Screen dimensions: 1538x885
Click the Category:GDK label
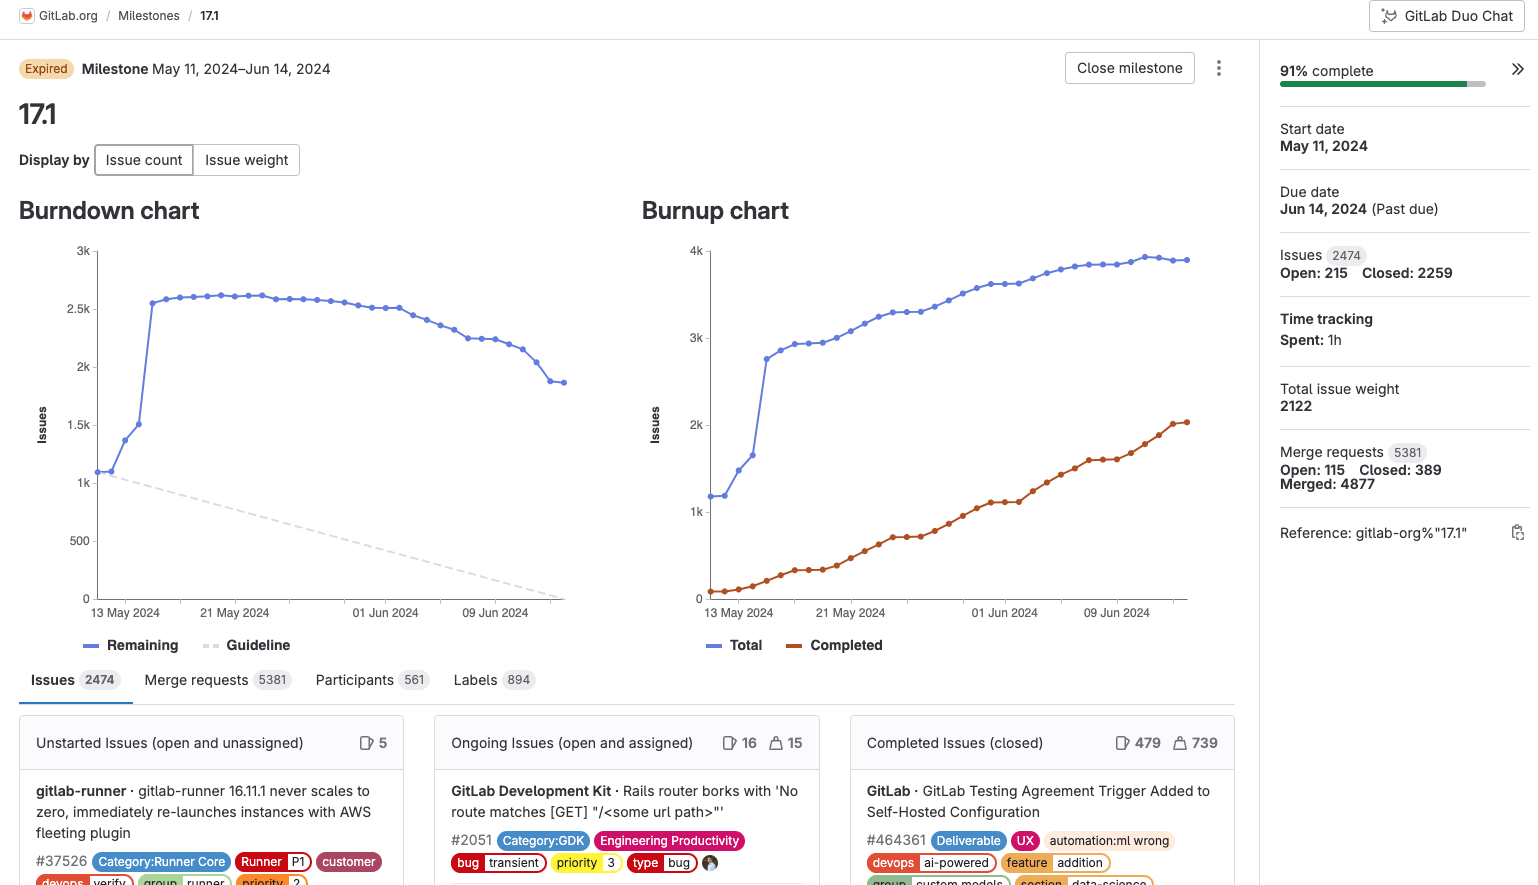543,841
